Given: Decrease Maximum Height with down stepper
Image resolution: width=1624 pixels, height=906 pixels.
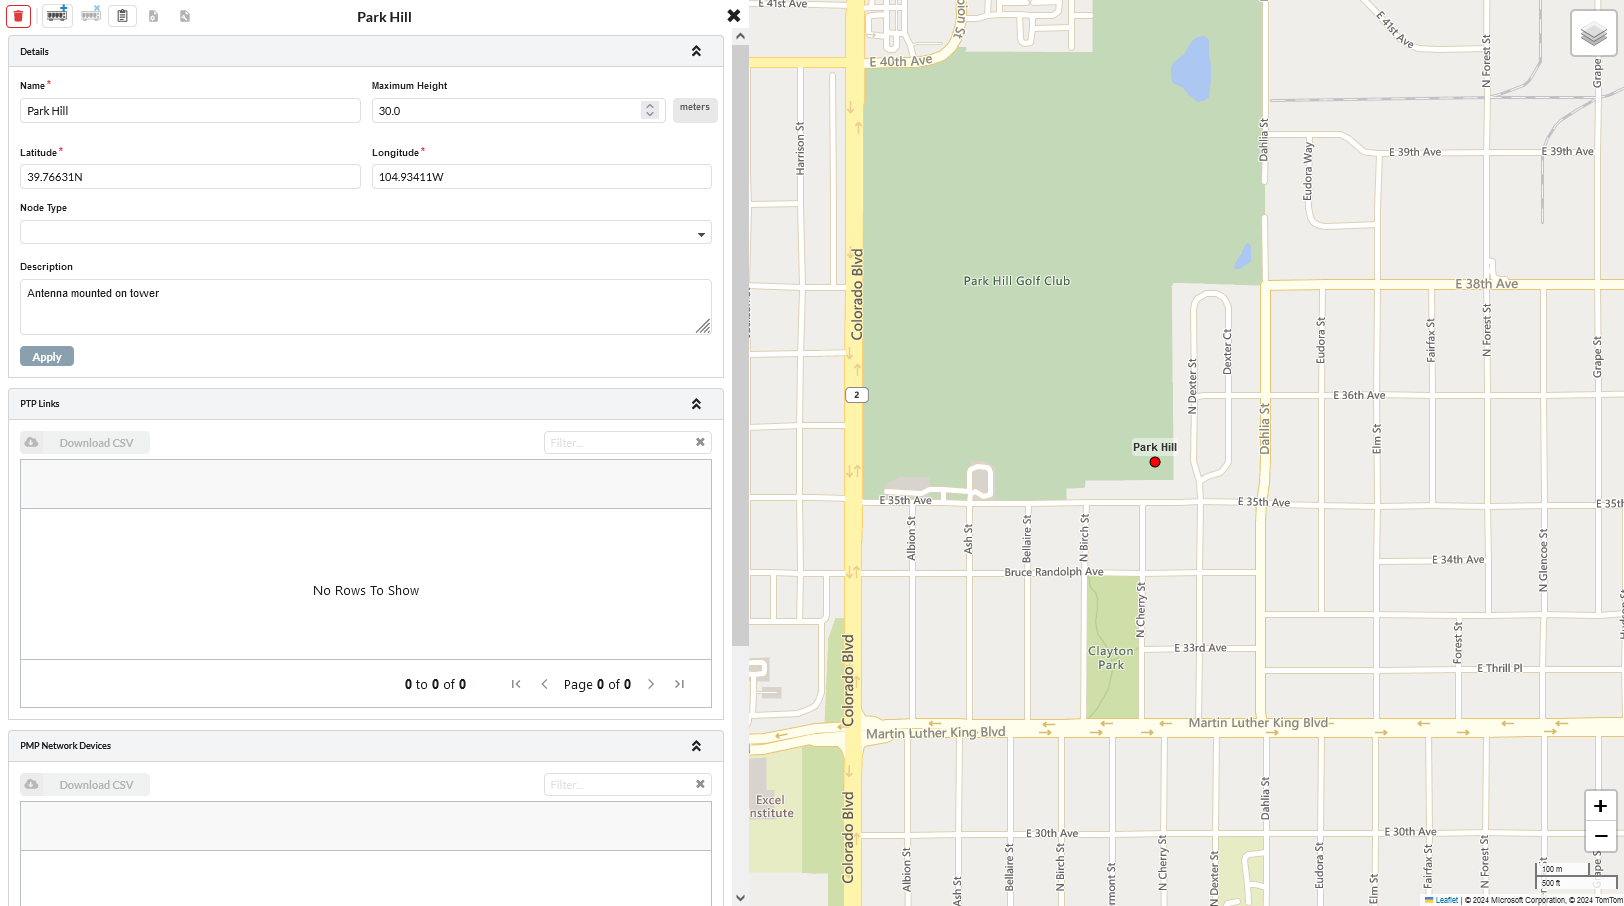Looking at the screenshot, I should (650, 115).
